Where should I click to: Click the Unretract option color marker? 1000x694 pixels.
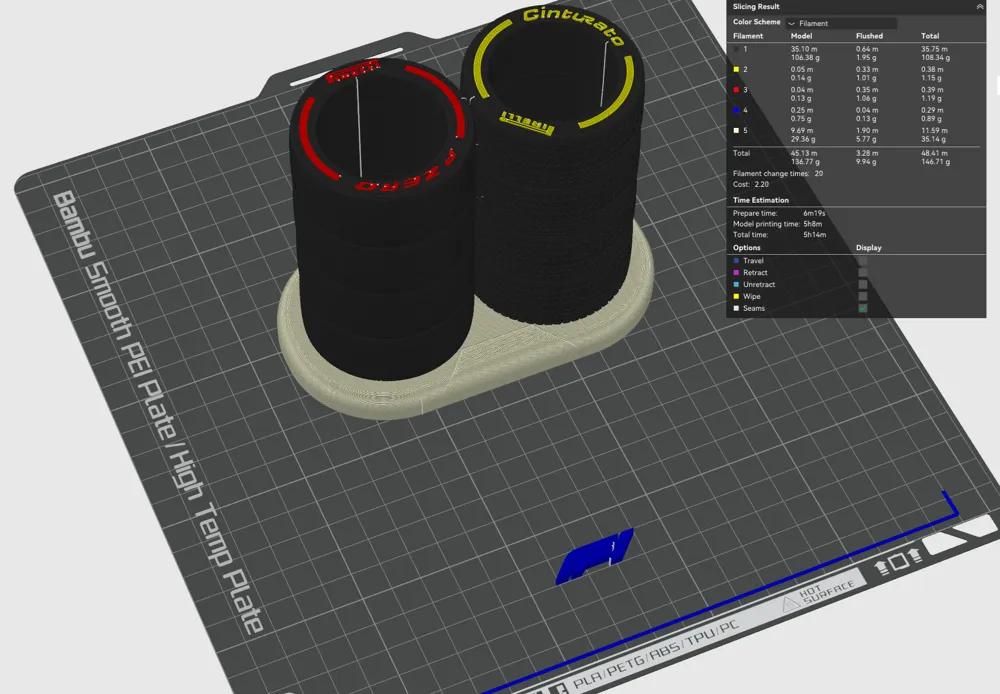pos(736,284)
